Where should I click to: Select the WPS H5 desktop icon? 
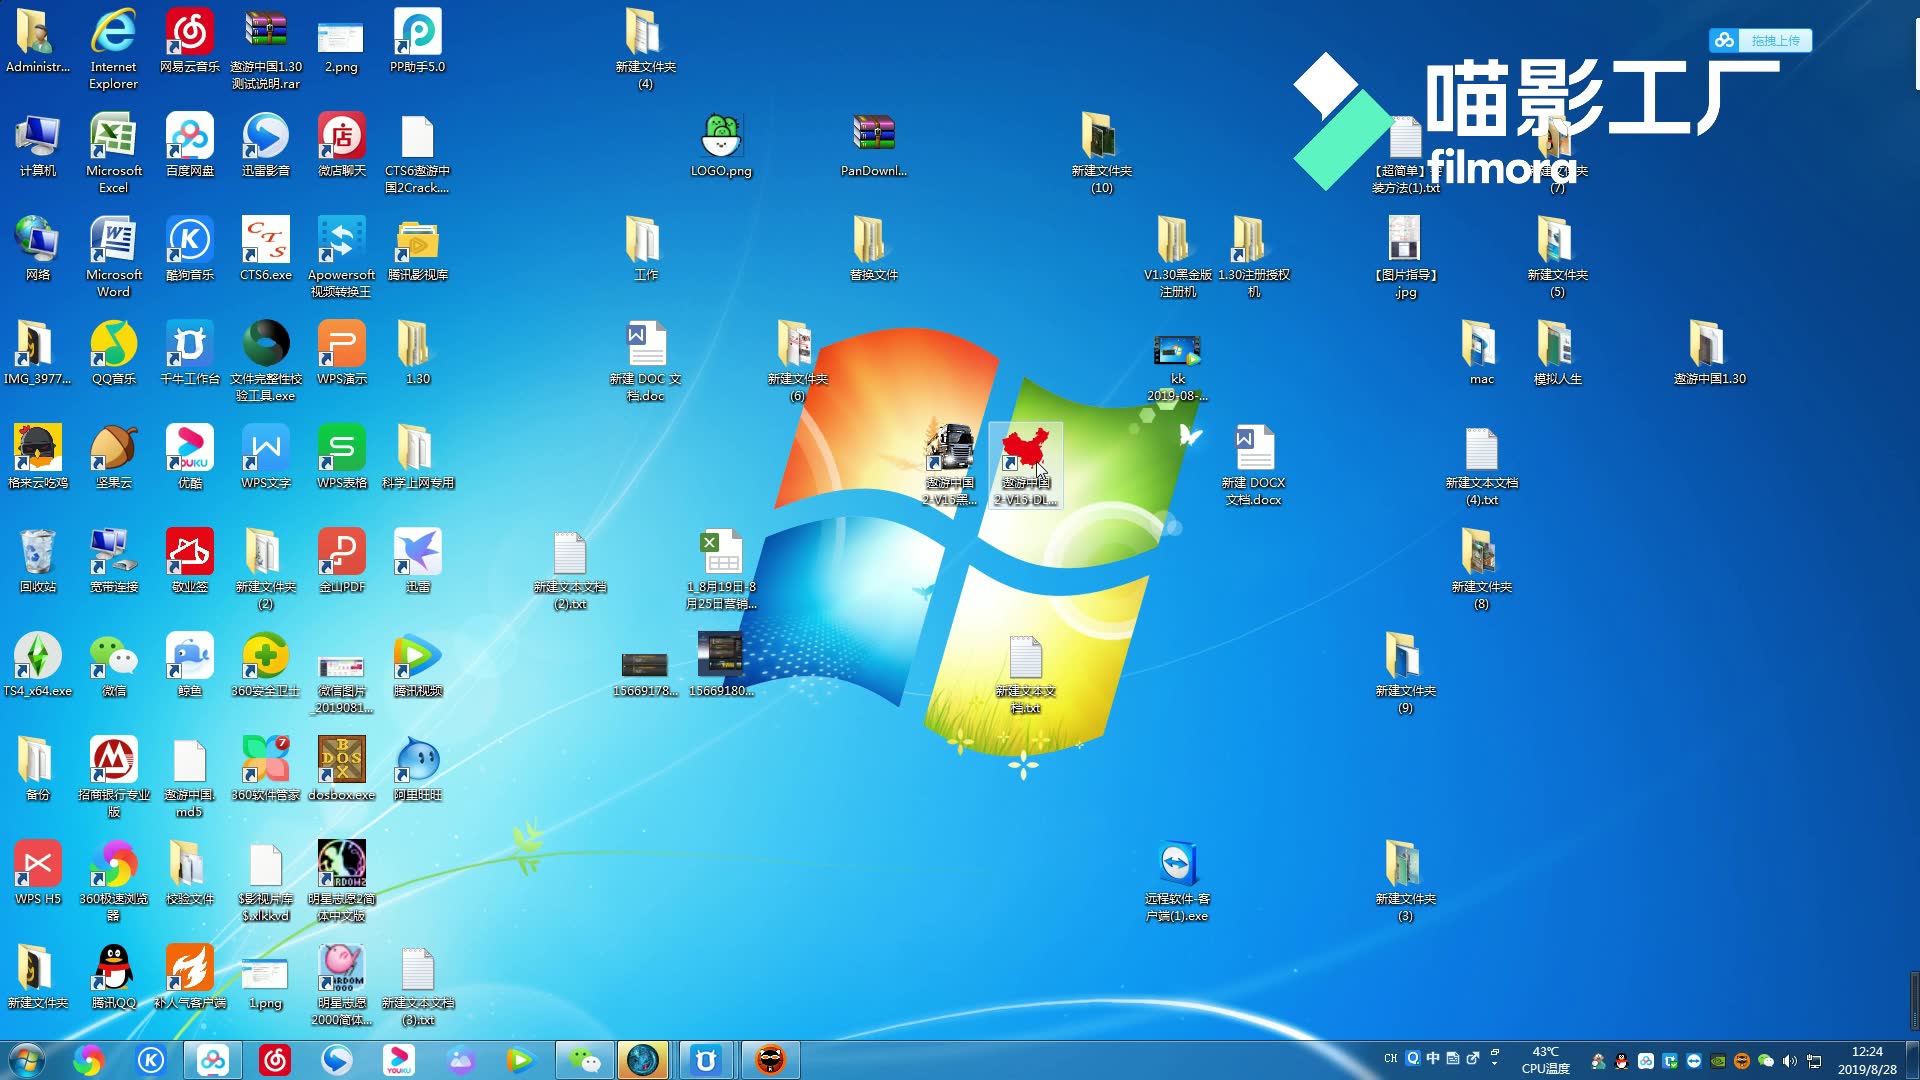click(x=37, y=873)
